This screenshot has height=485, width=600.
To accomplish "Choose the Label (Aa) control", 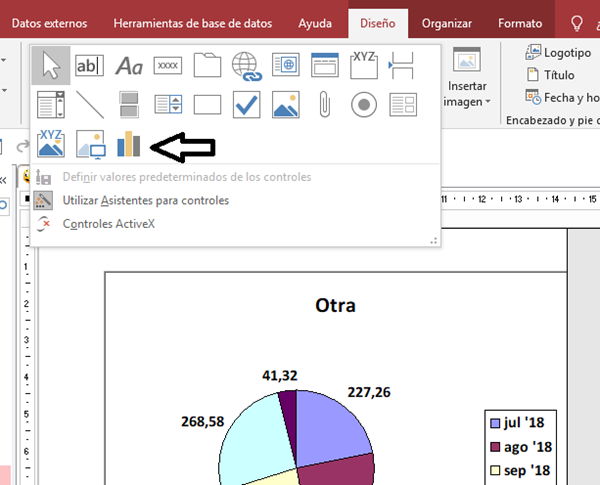I will pyautogui.click(x=129, y=66).
